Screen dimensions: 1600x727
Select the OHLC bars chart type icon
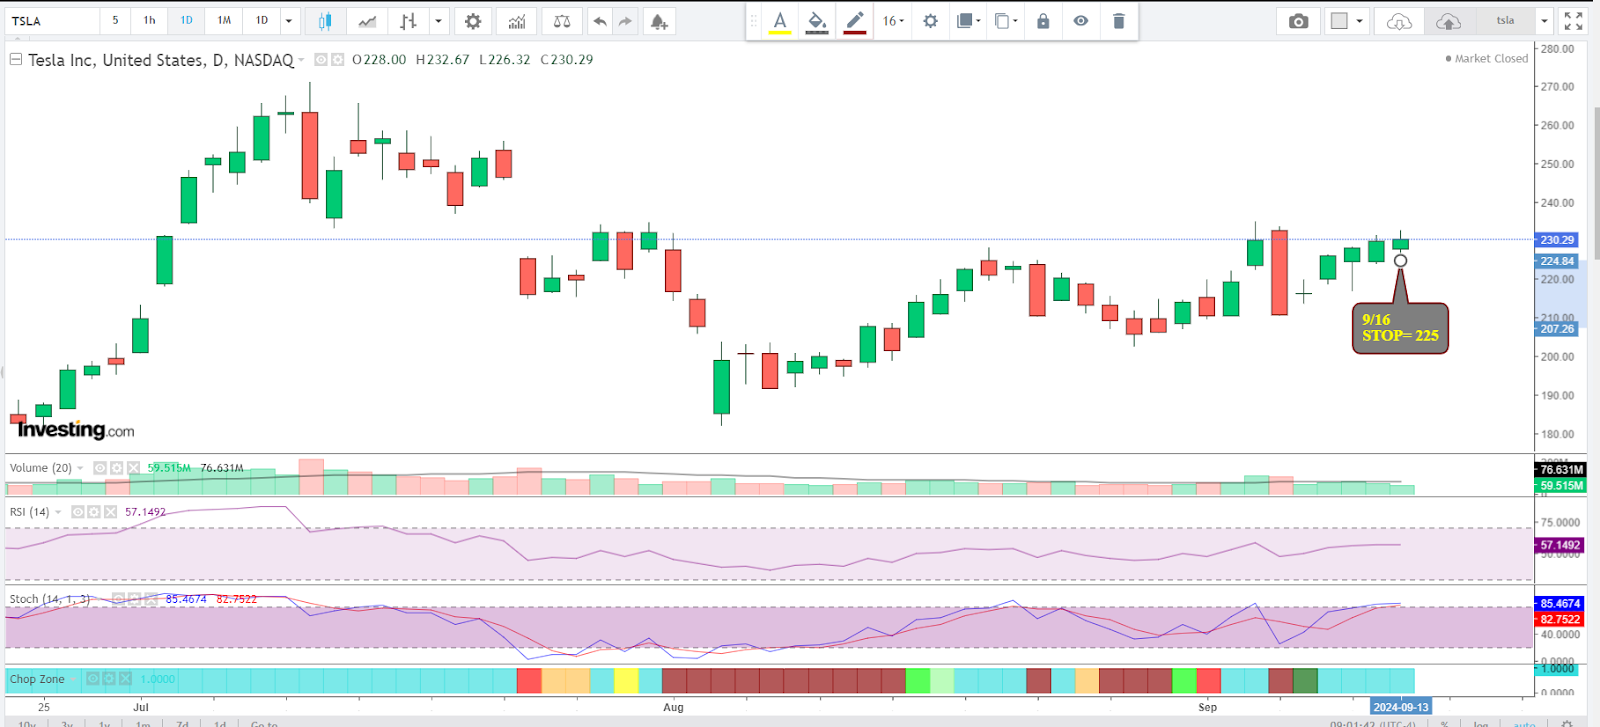[408, 21]
